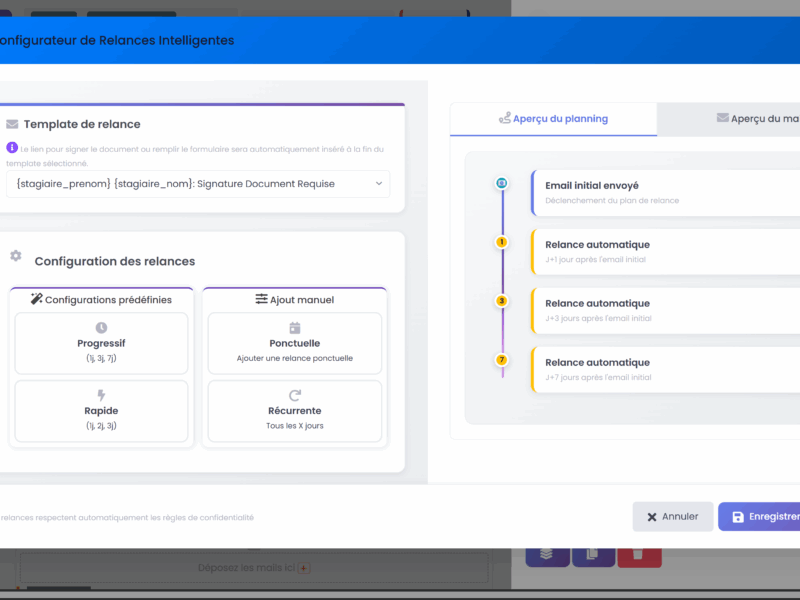Select the Progressif (1j, 3j, 7j) preset
The height and width of the screenshot is (600, 800).
click(101, 343)
